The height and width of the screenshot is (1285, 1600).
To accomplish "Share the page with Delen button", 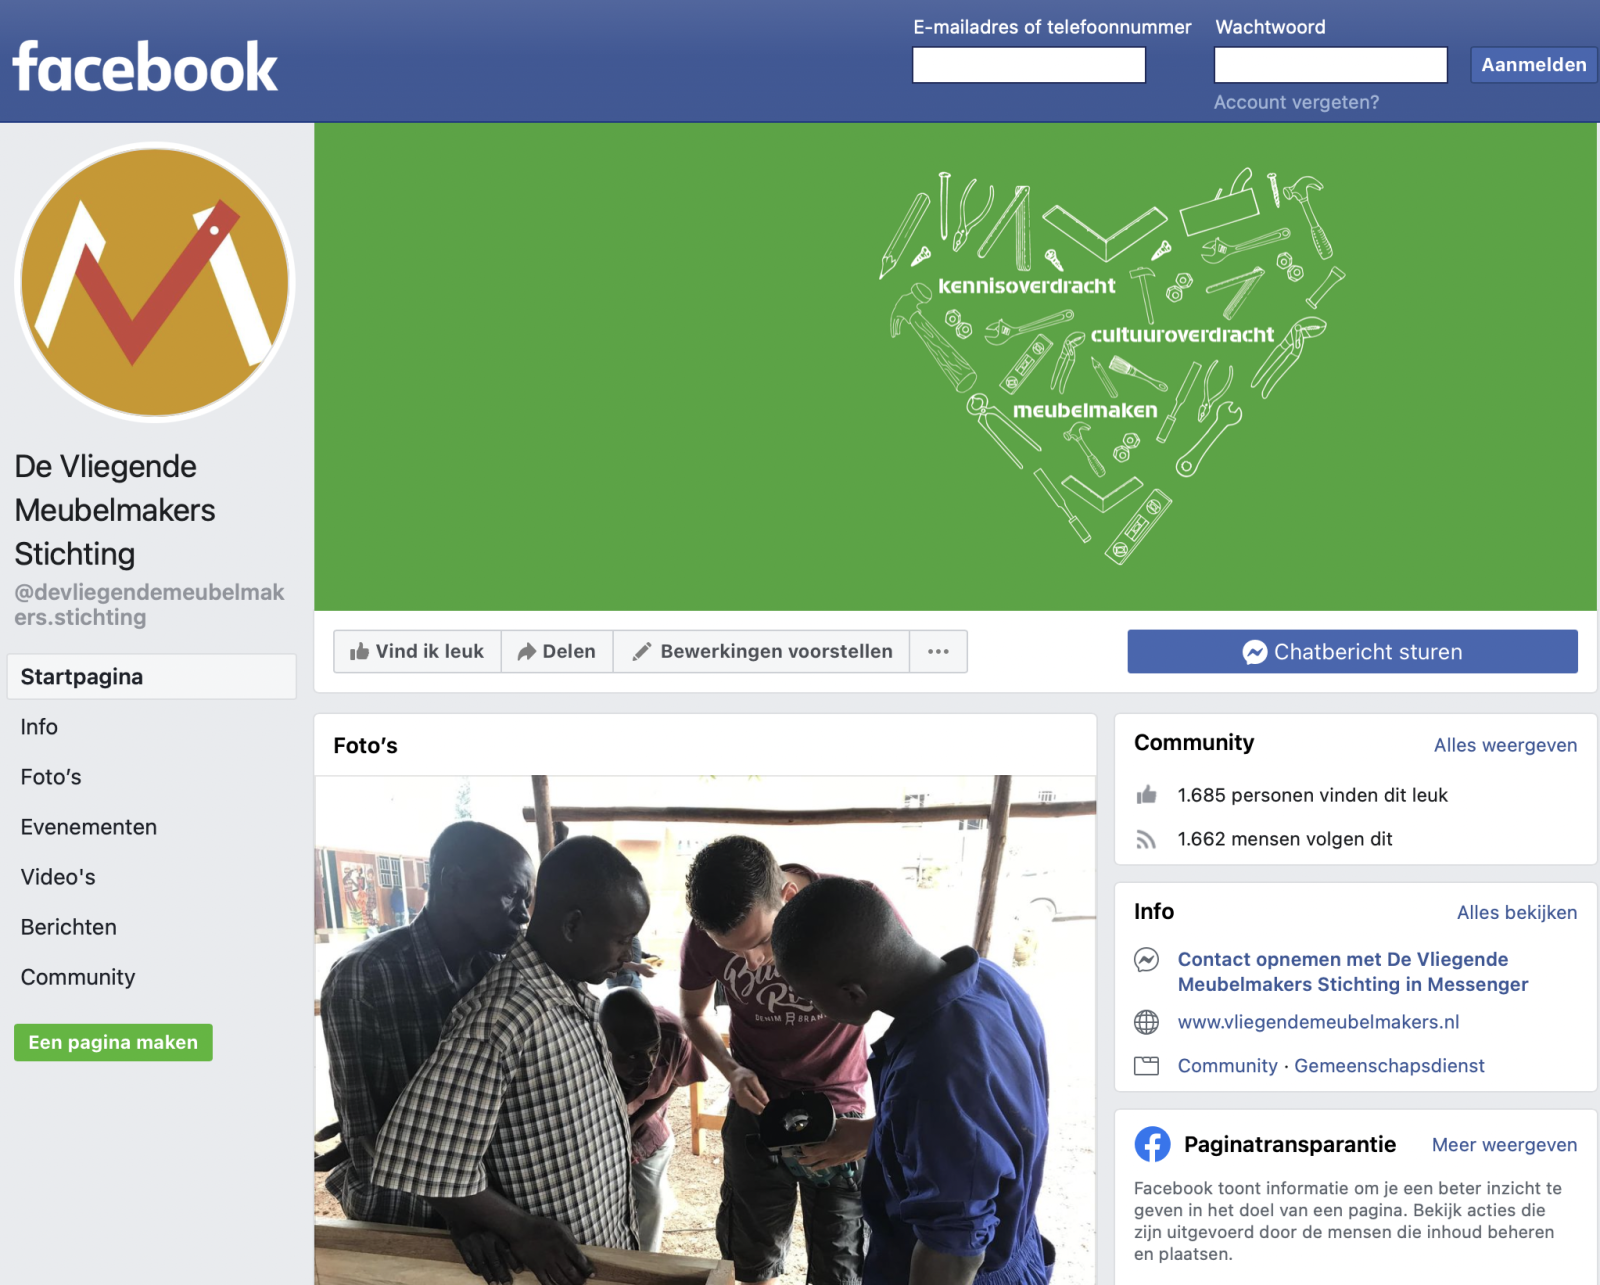I will point(557,651).
